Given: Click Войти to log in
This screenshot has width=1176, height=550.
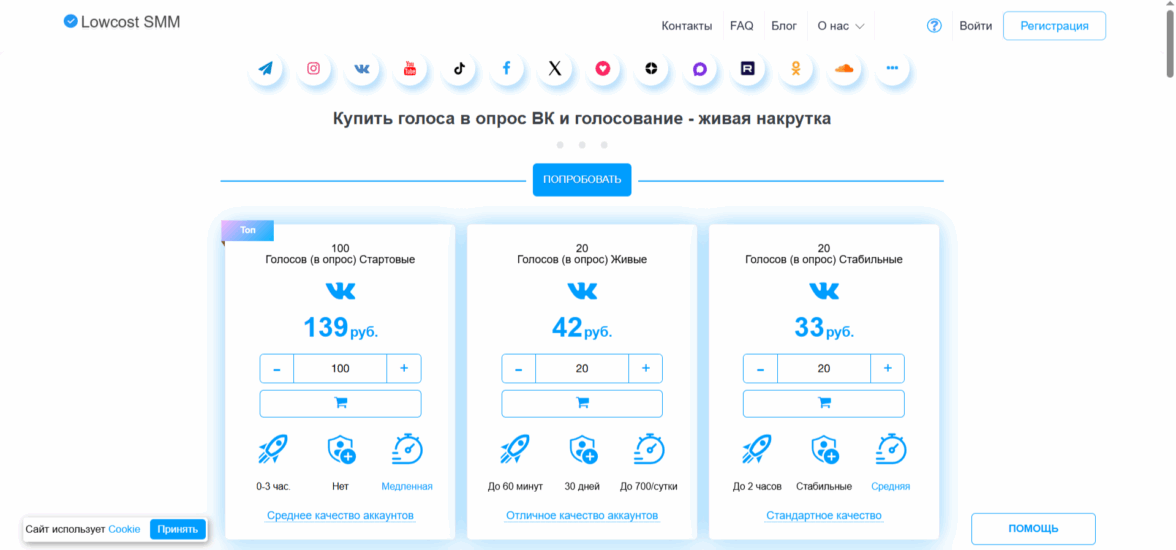Looking at the screenshot, I should 976,26.
